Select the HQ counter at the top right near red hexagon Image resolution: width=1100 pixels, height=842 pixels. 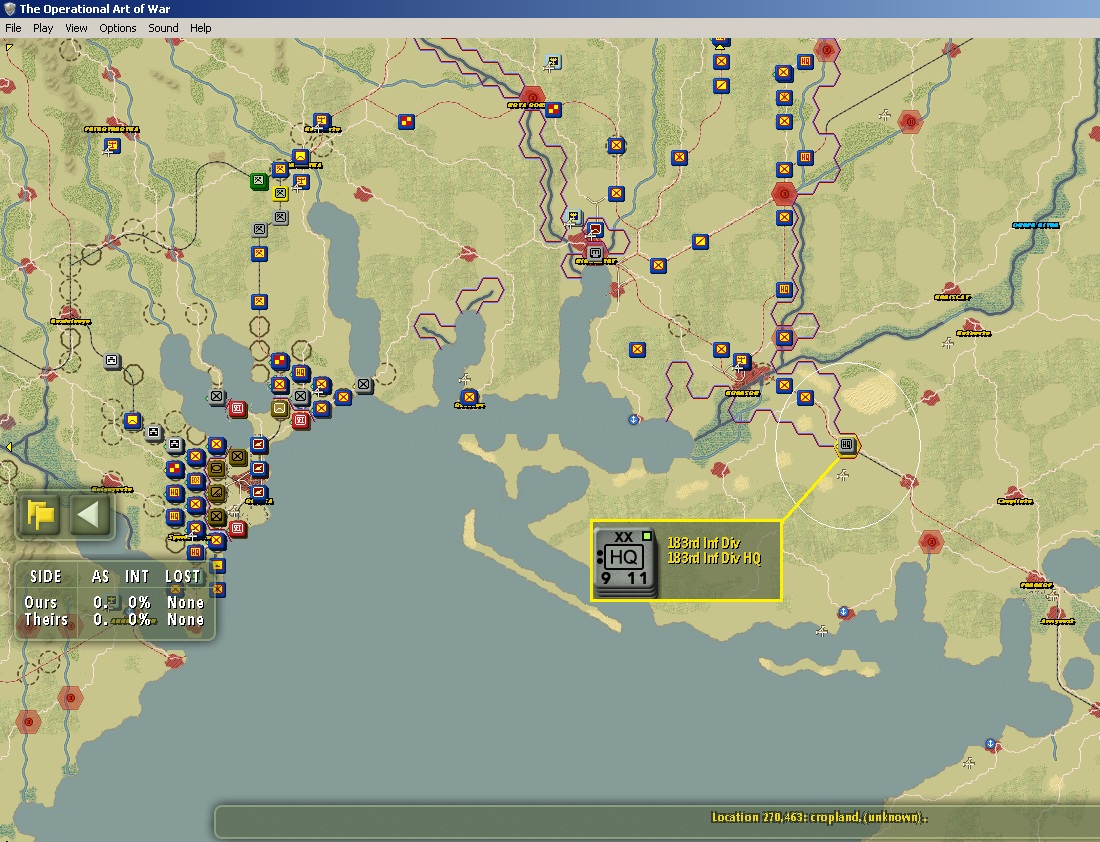pos(805,62)
